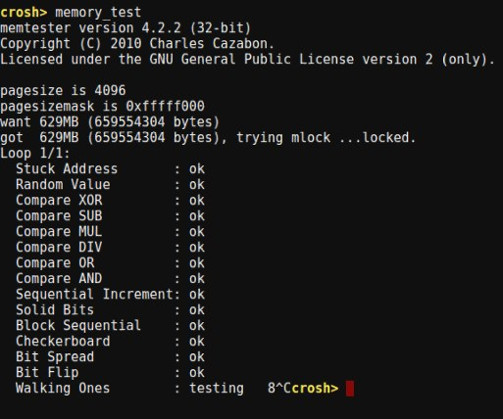Screen dimensions: 503x419
Task: Click the 'Checkerboard' test row
Action: 110,341
